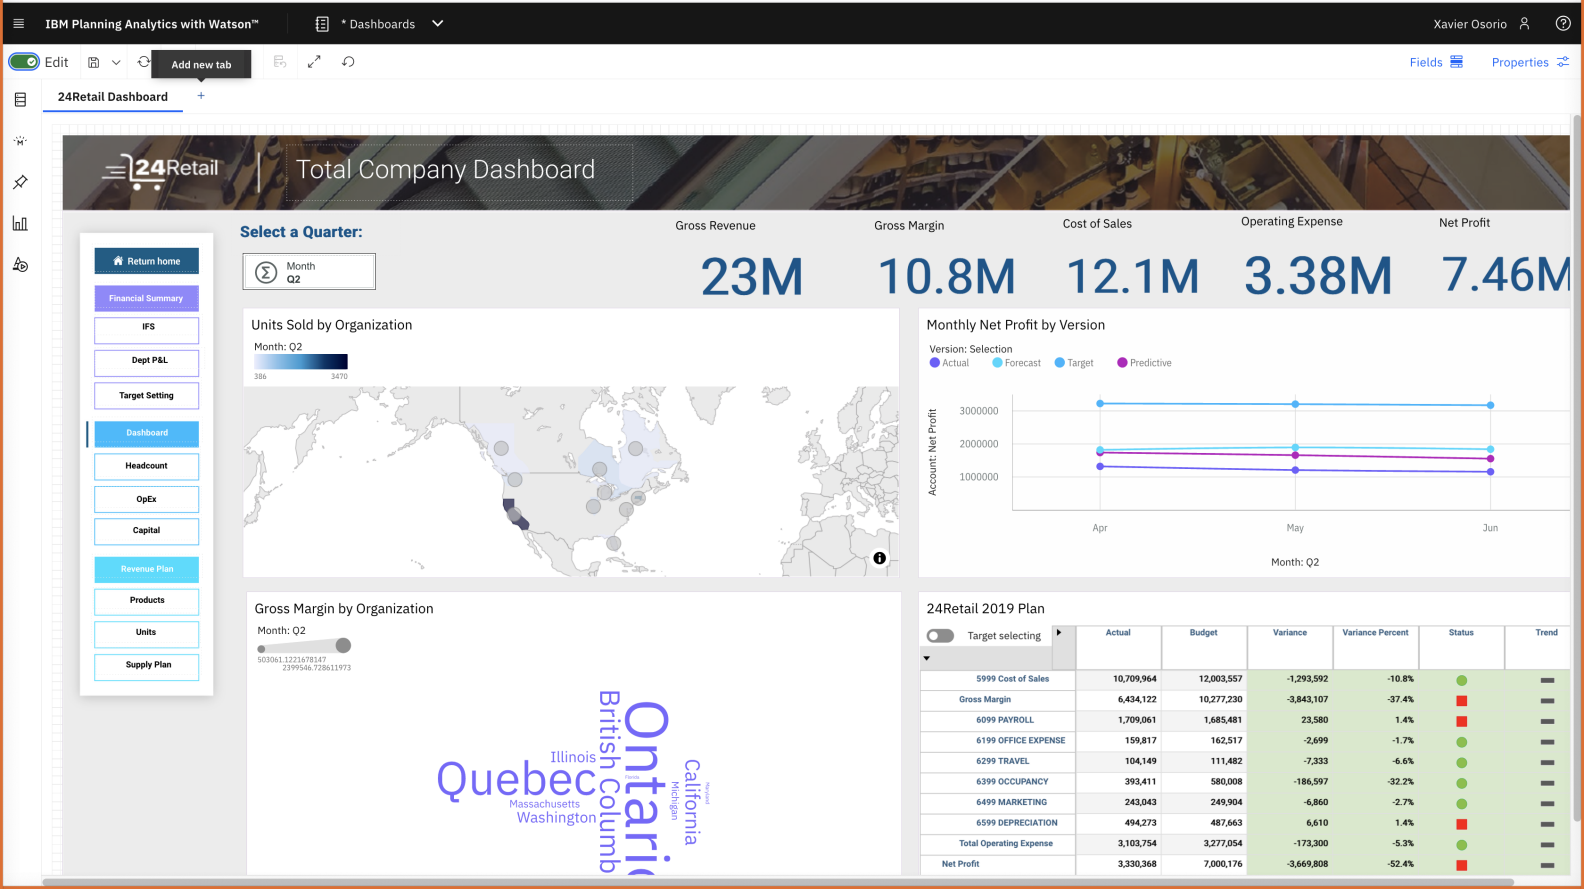
Task: Toggle the Predictive legend series
Action: click(1144, 363)
